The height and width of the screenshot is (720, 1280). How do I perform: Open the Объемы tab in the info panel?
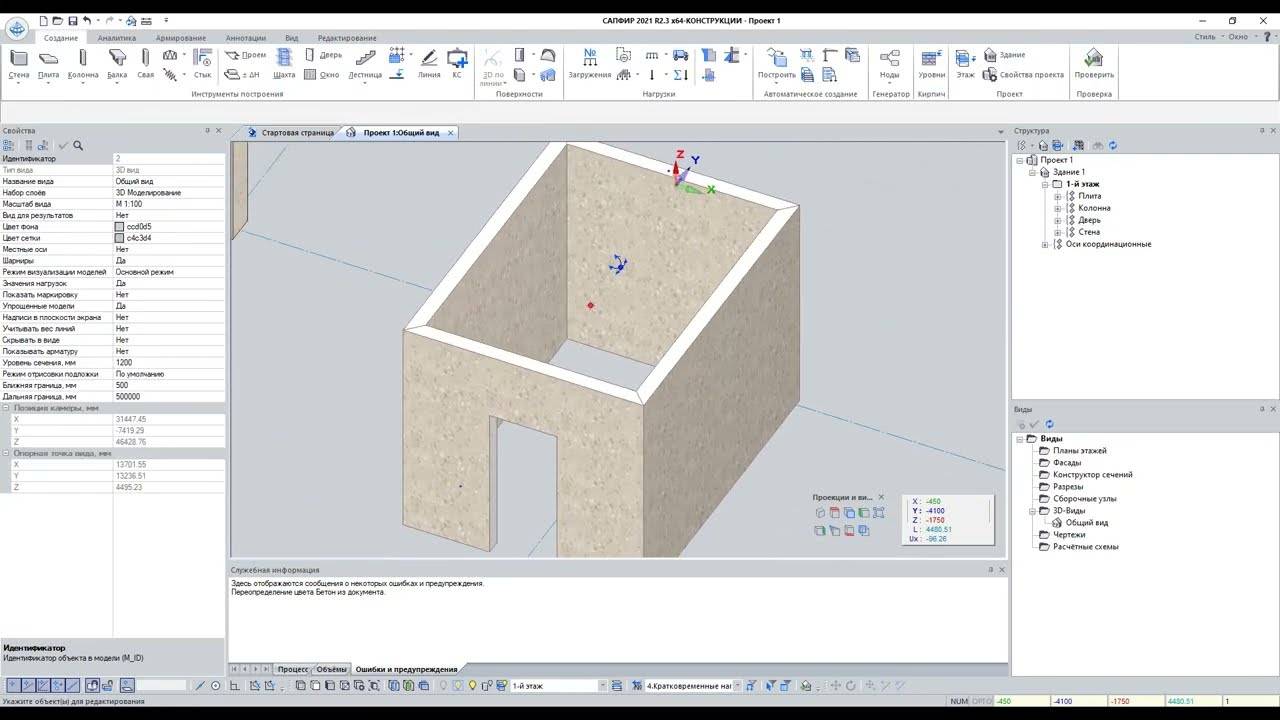click(331, 669)
